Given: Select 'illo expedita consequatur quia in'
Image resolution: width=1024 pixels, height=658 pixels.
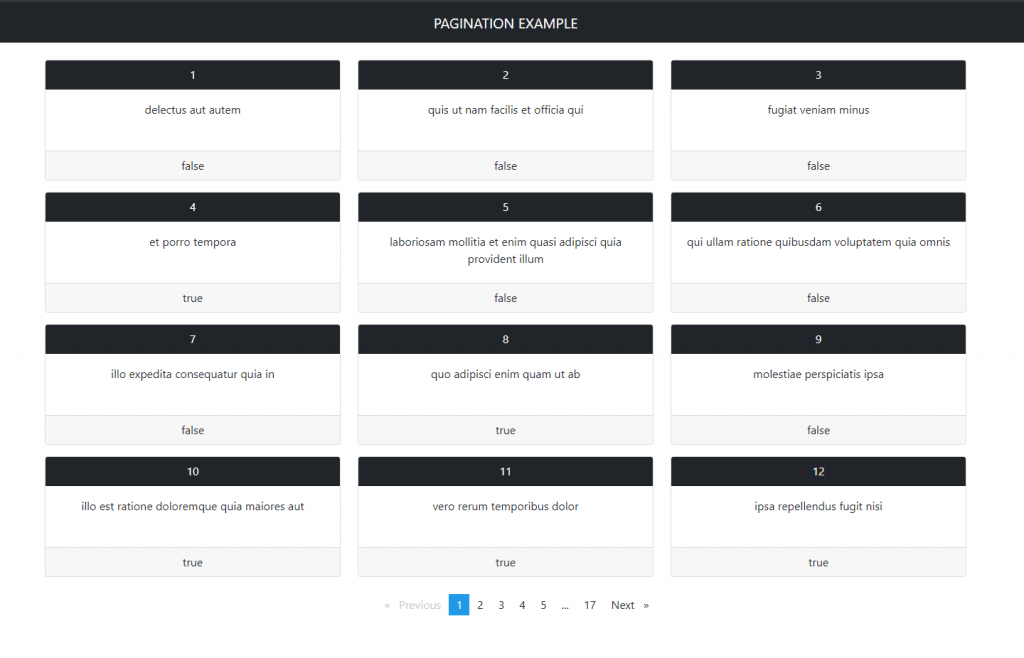Looking at the screenshot, I should point(193,374).
